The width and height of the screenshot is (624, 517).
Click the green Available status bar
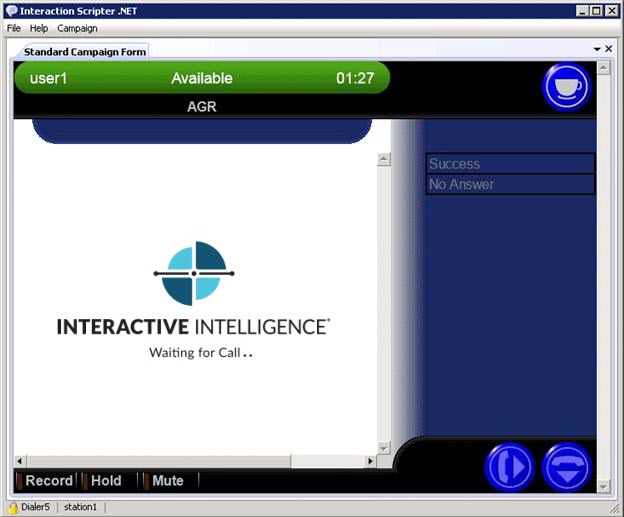click(x=201, y=78)
